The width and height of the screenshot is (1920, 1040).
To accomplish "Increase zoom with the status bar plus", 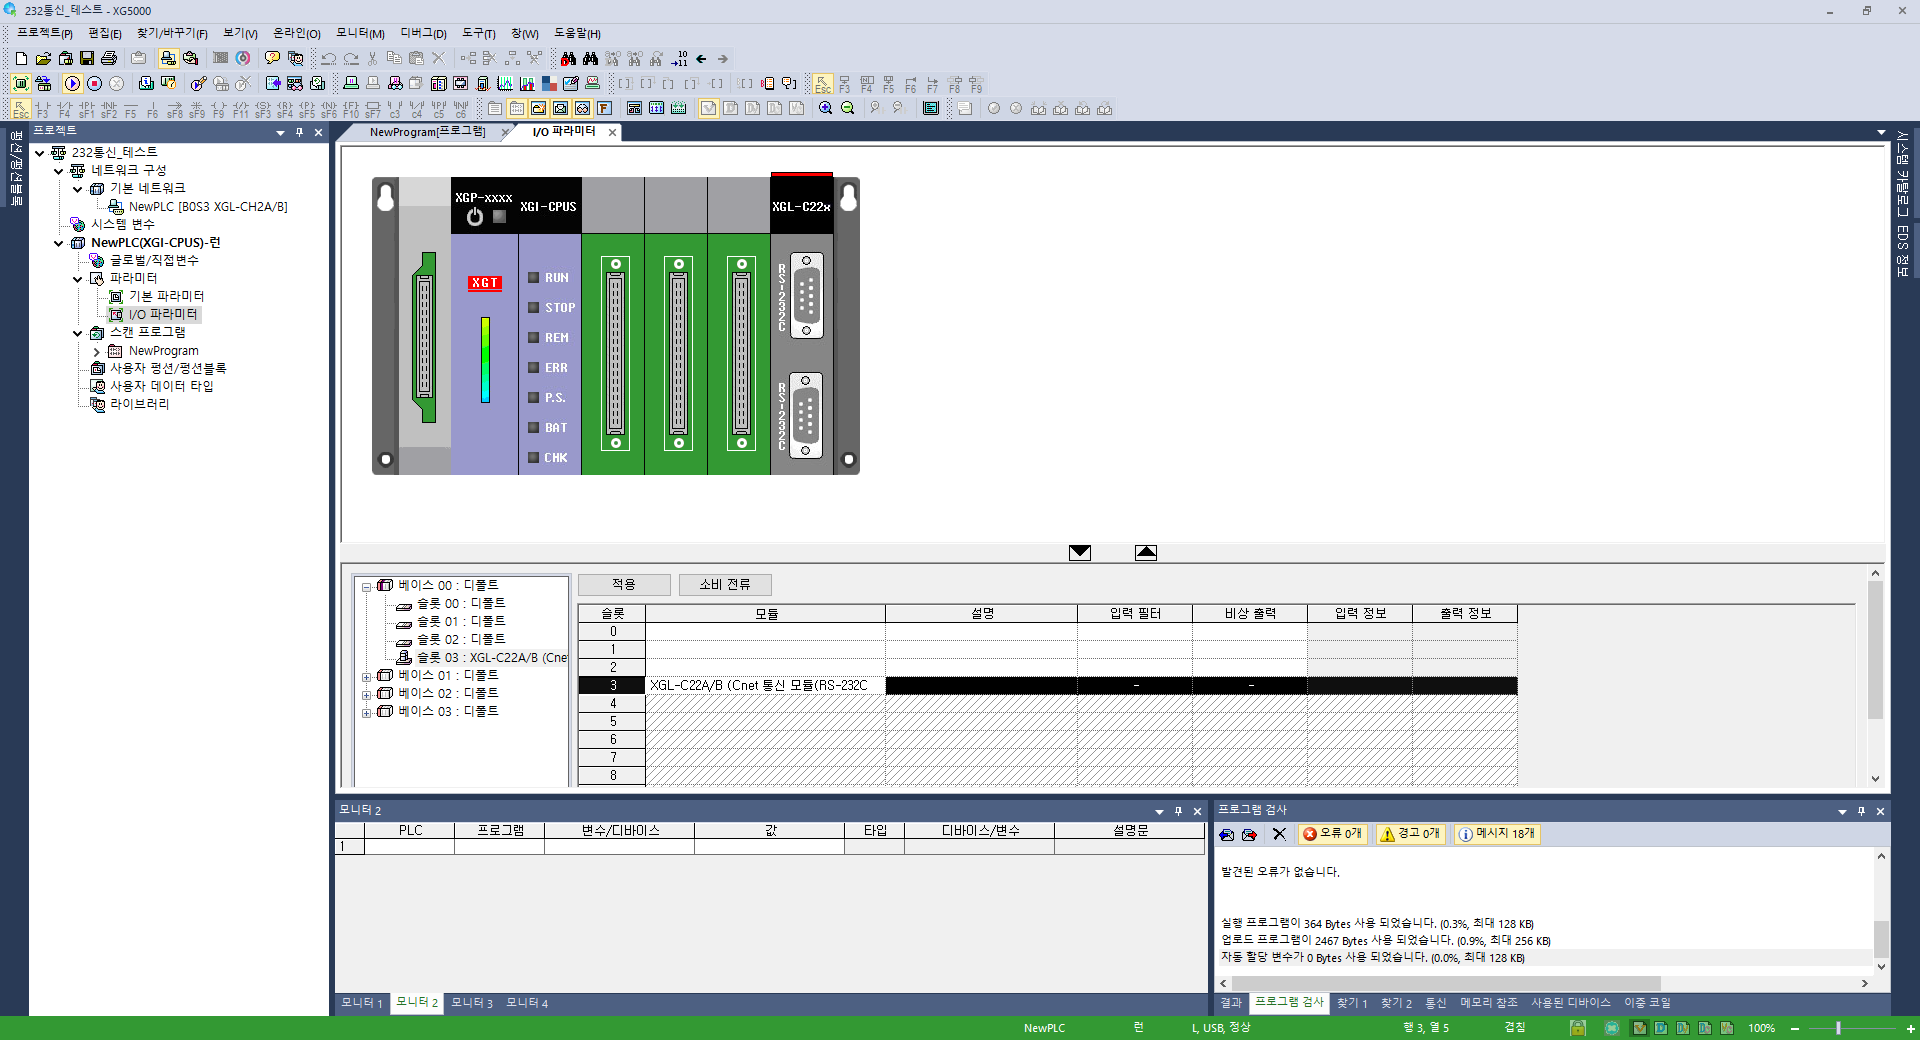I will click(1910, 1028).
